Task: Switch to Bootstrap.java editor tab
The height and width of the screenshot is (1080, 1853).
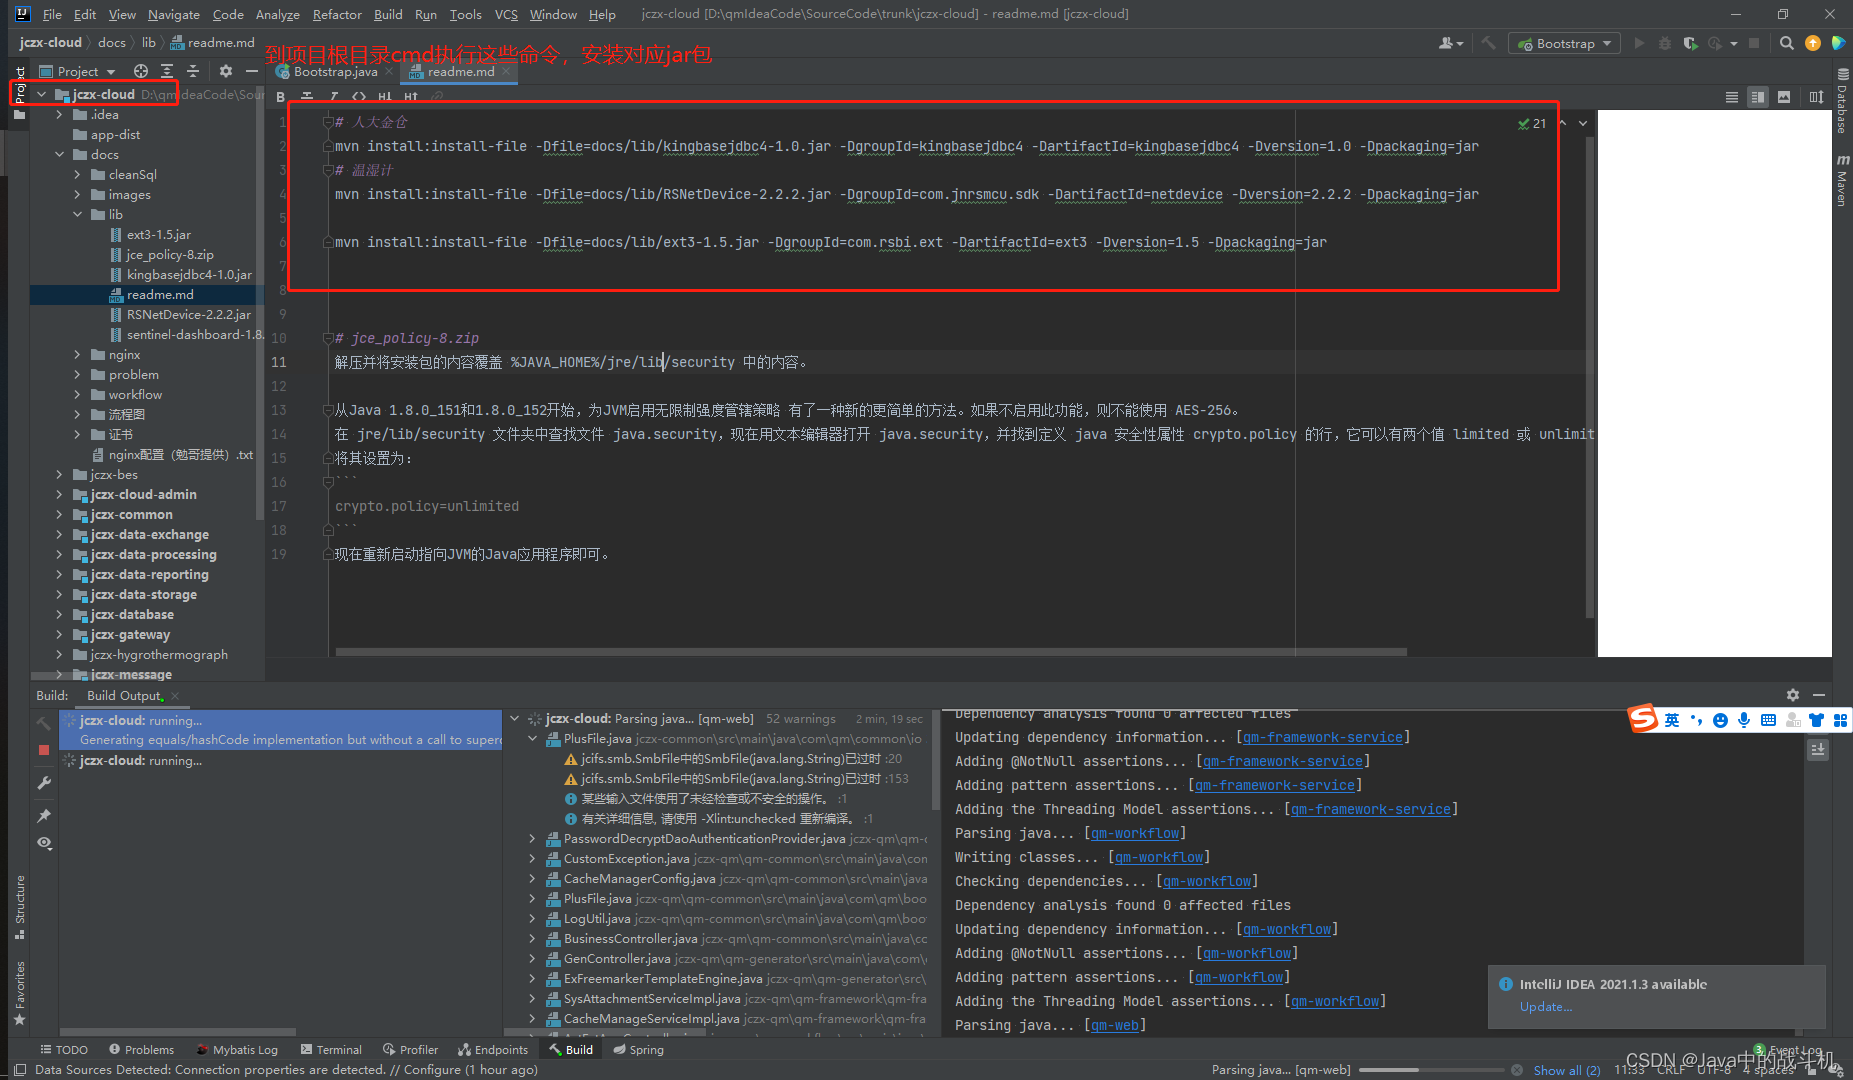Action: coord(335,71)
